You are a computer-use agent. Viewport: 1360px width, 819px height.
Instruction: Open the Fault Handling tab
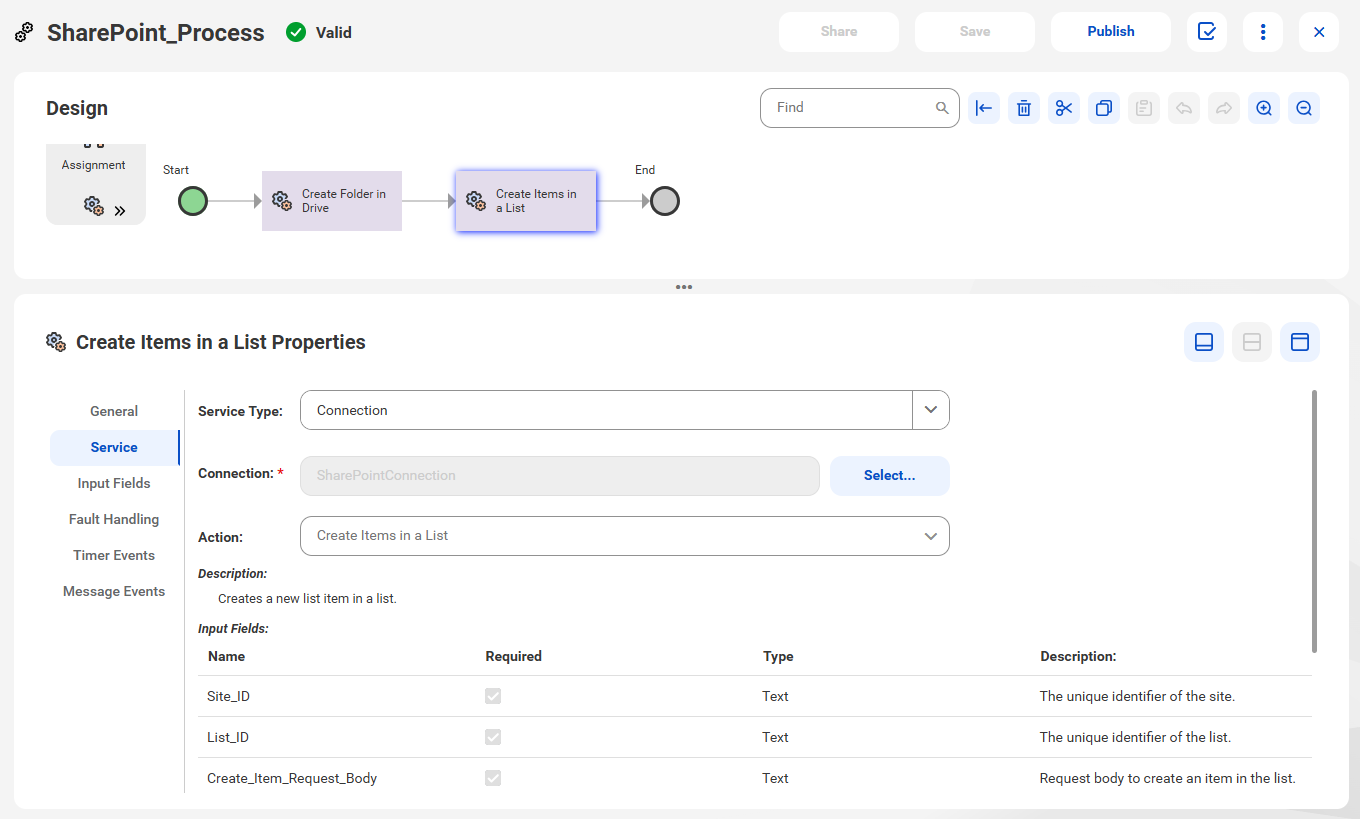pos(114,519)
